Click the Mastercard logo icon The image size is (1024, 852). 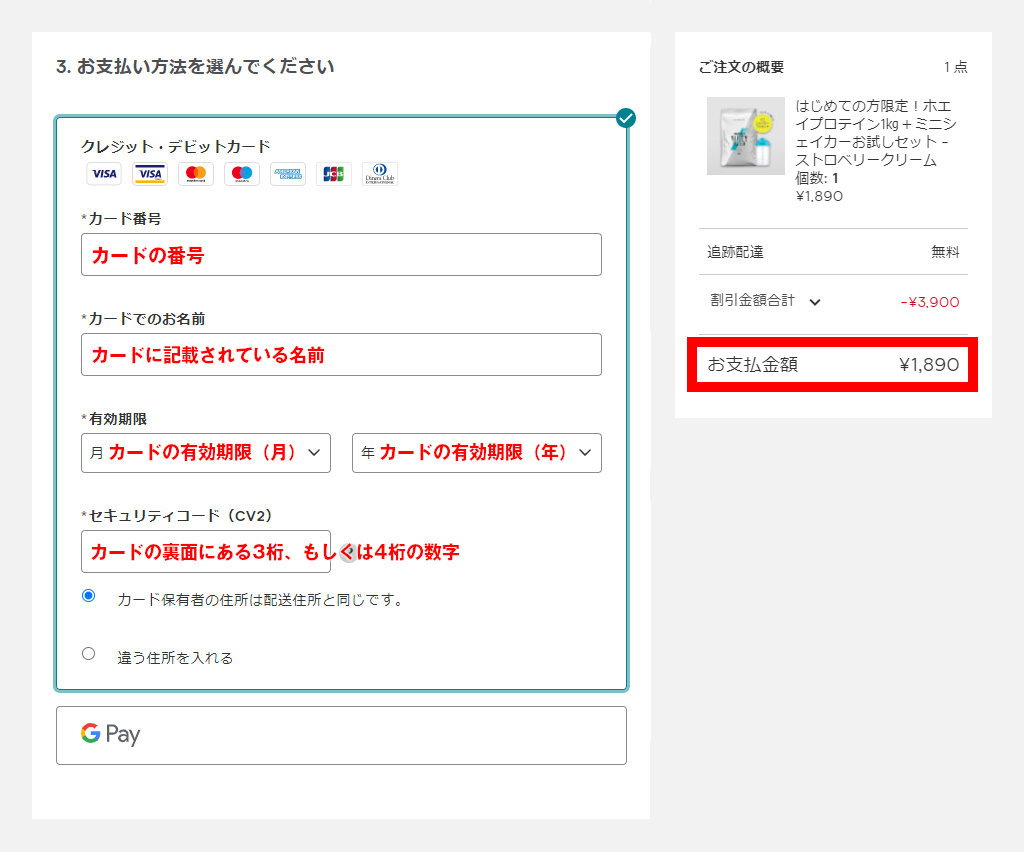[196, 174]
